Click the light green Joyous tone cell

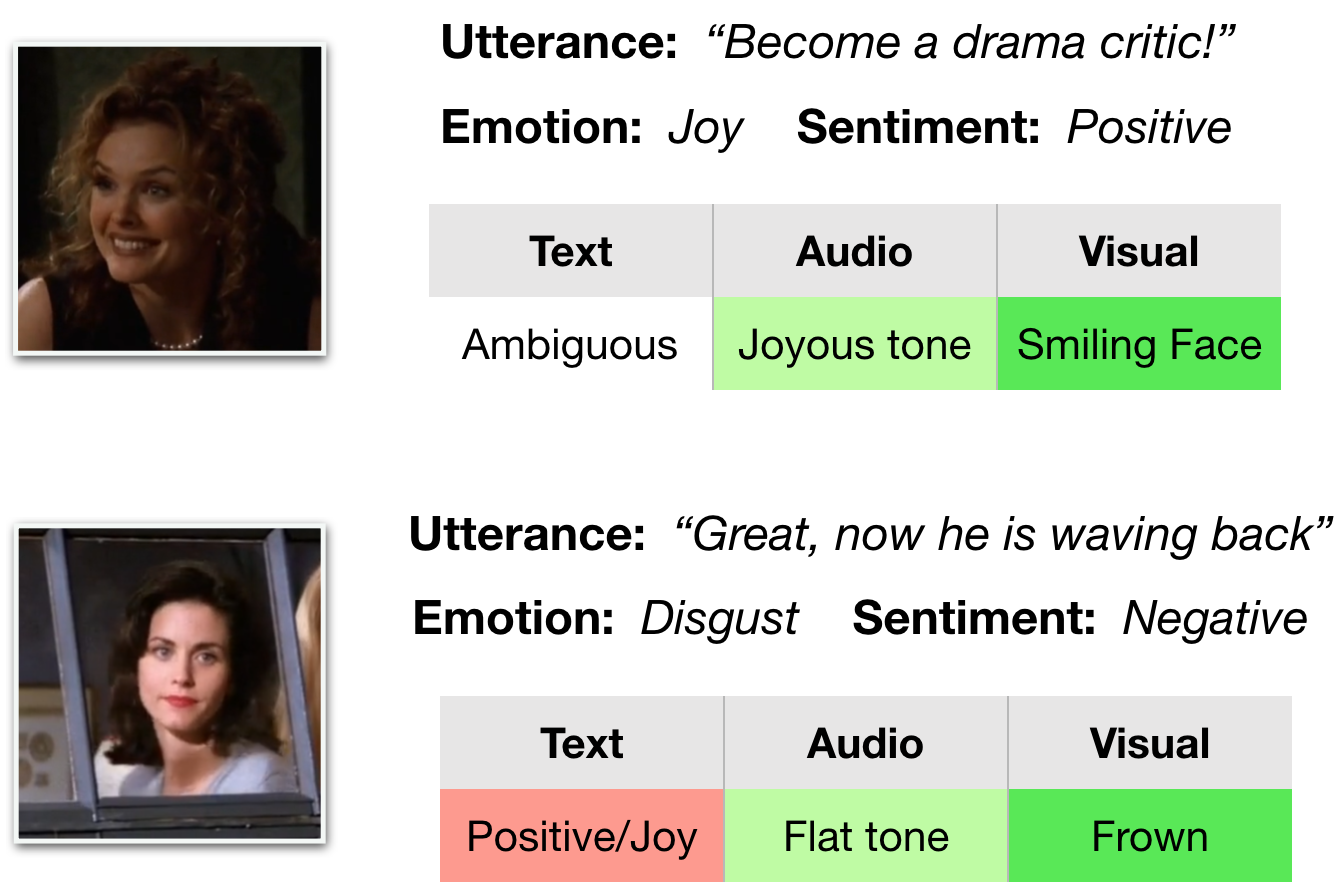(x=855, y=344)
